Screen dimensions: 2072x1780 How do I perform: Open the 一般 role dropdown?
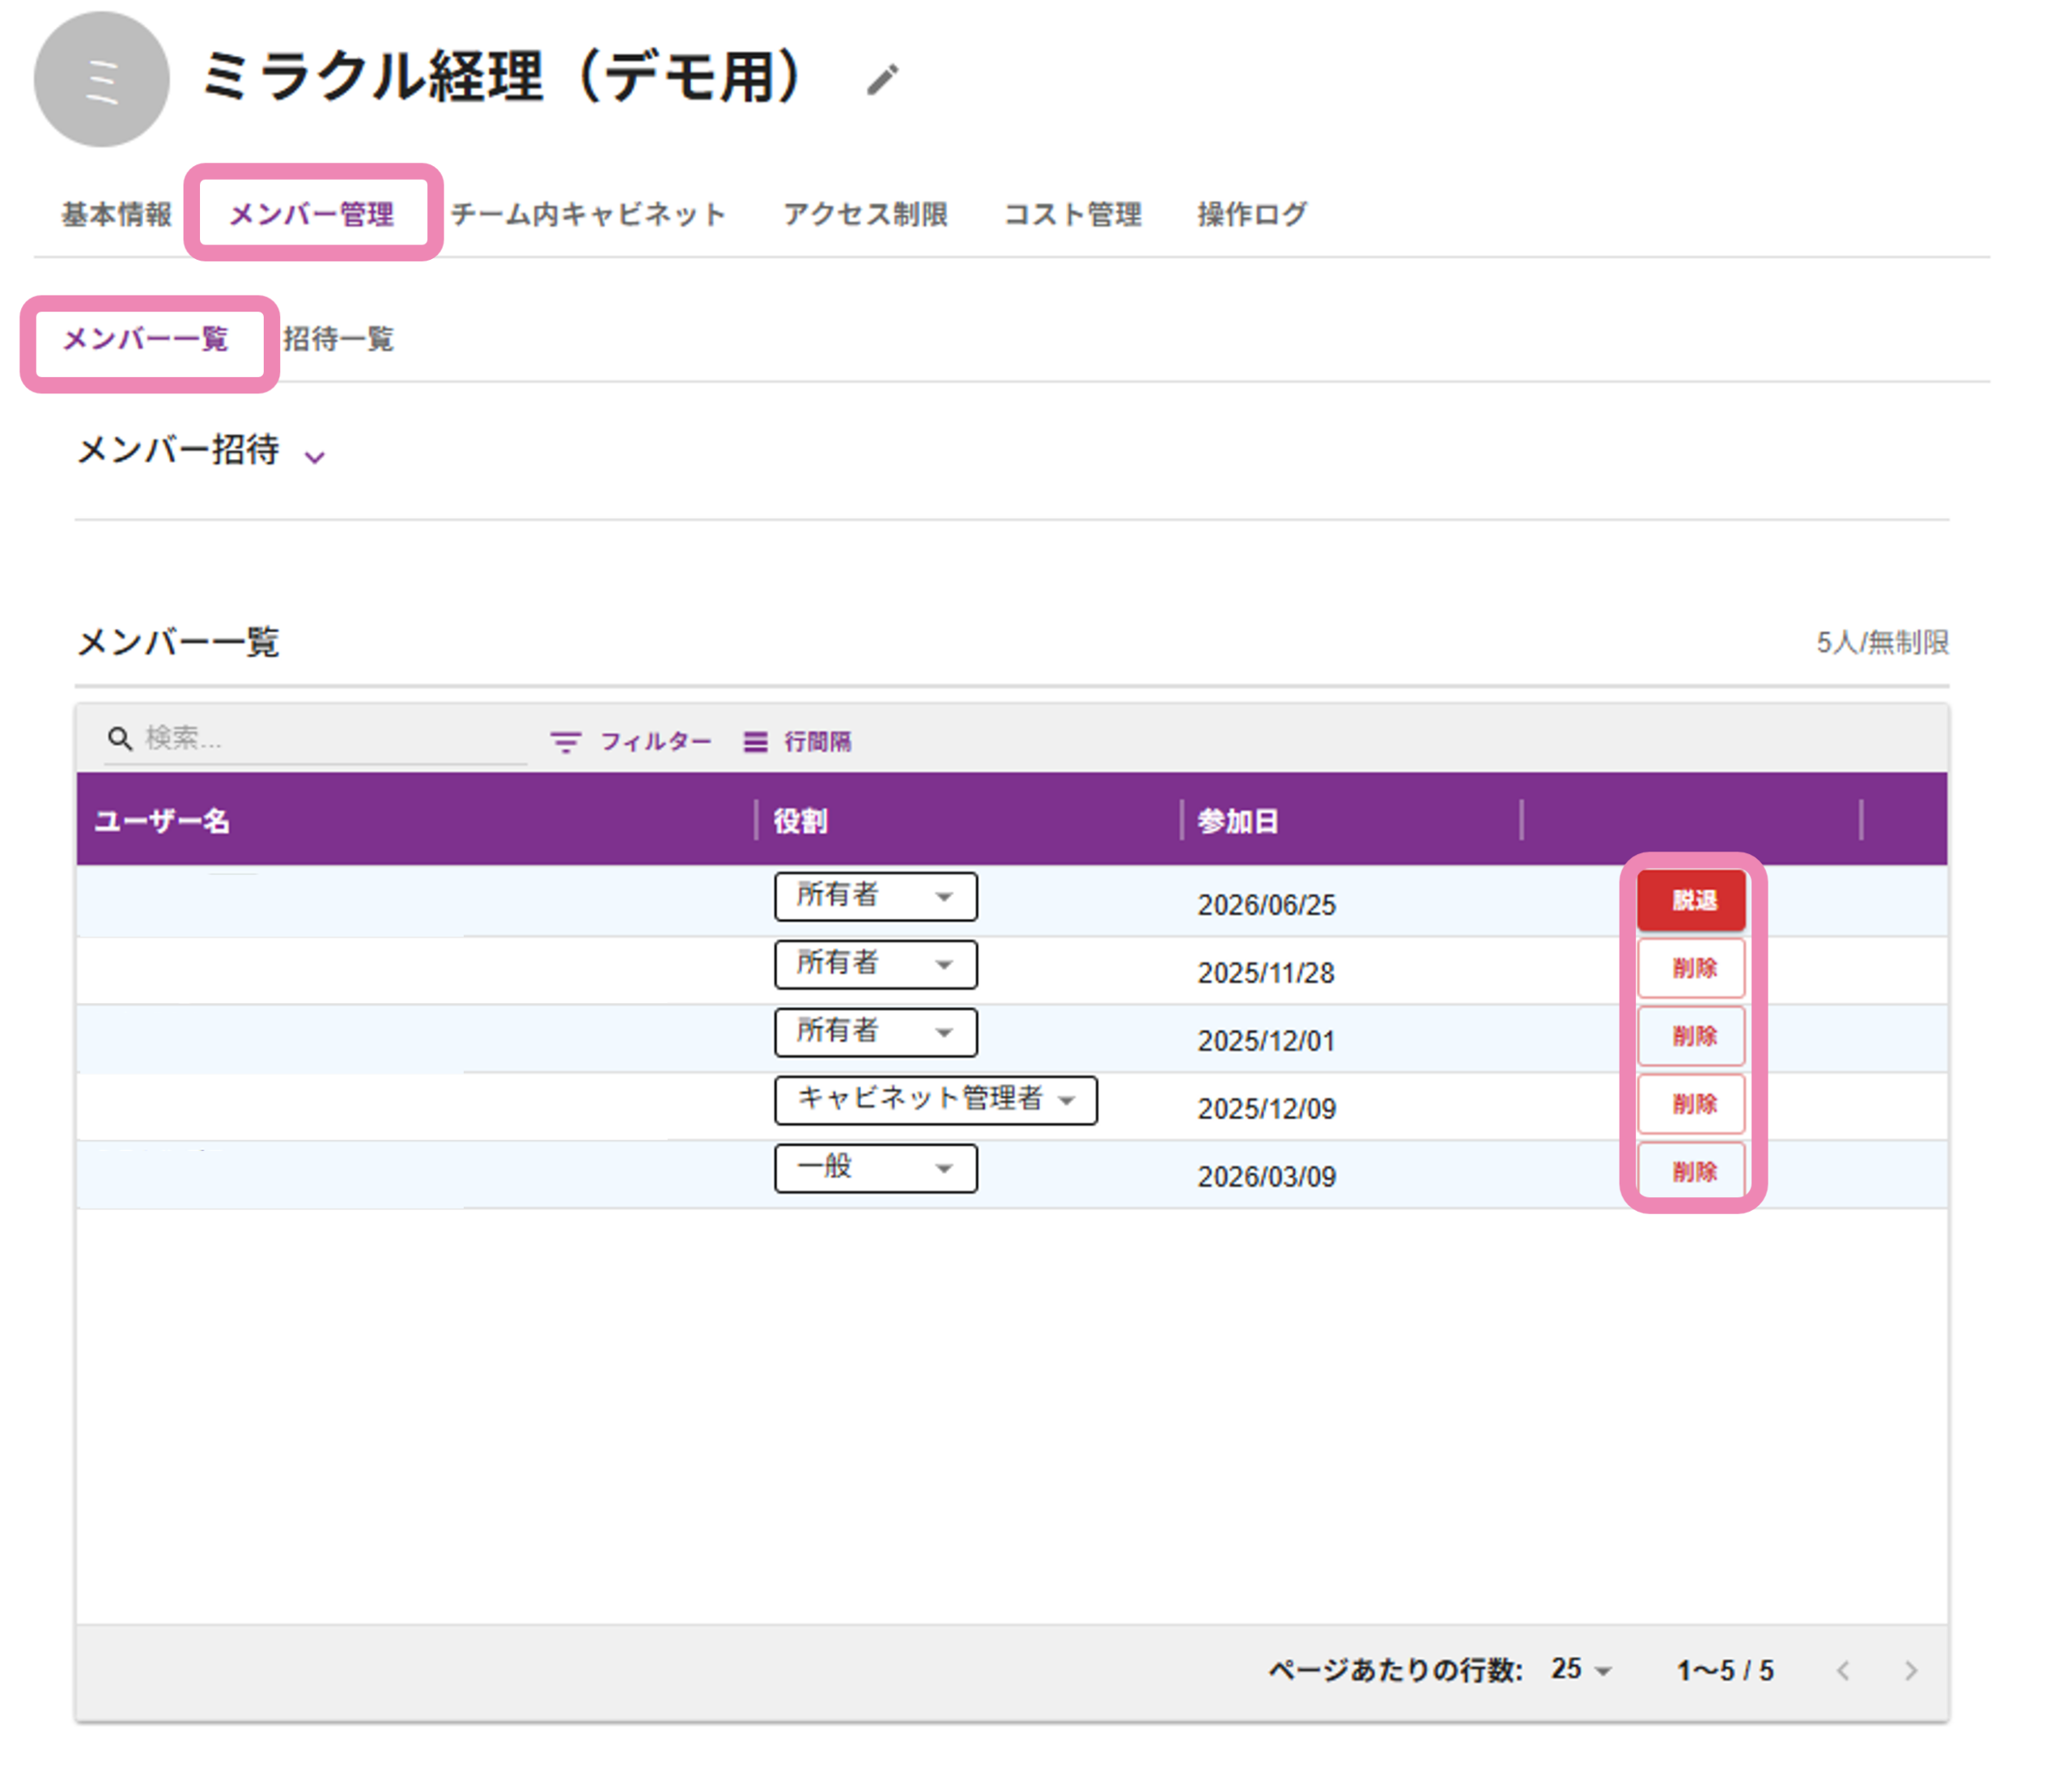875,1168
